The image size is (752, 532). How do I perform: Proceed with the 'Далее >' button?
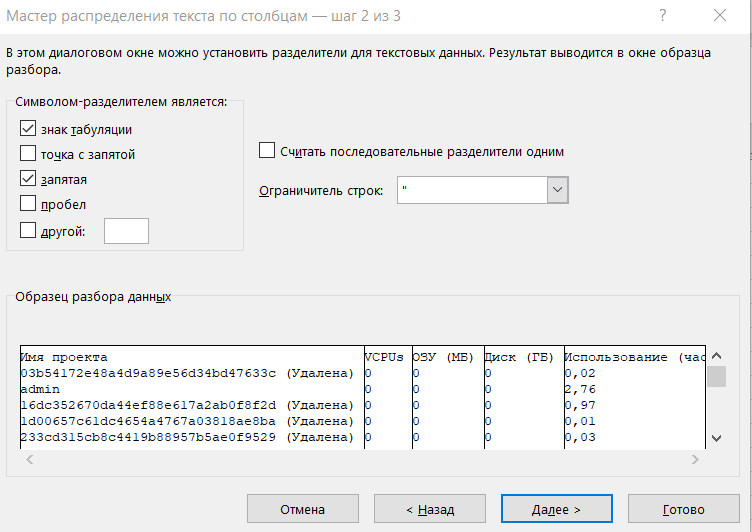click(556, 509)
